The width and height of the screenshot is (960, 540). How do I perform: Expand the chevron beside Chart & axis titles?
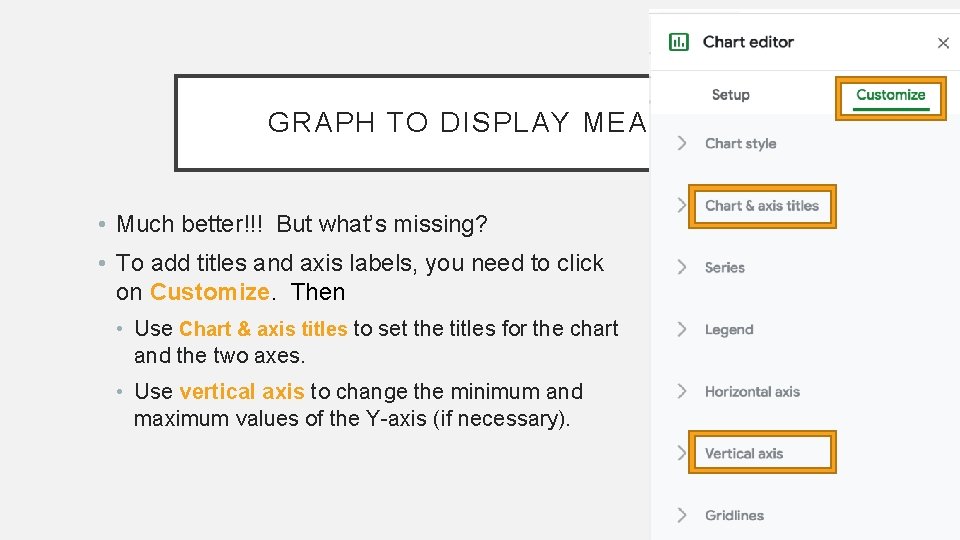[x=682, y=205]
